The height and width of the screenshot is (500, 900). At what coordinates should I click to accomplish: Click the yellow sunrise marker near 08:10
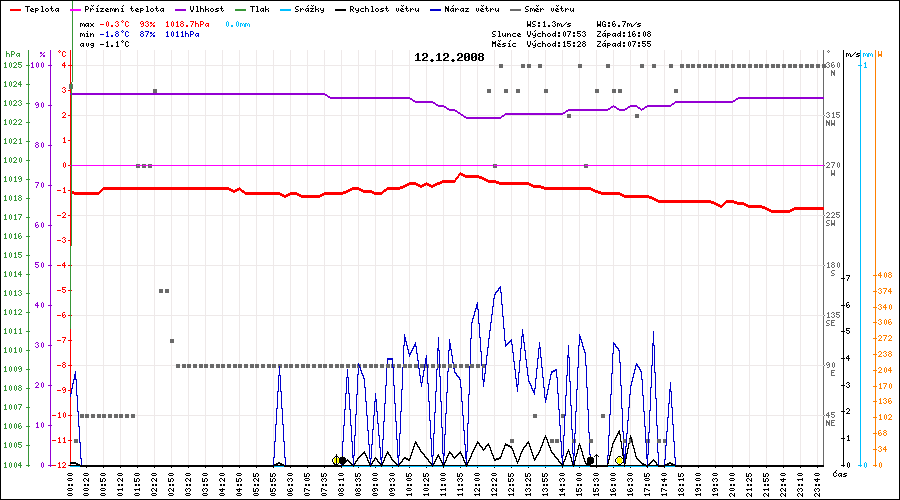(337, 460)
